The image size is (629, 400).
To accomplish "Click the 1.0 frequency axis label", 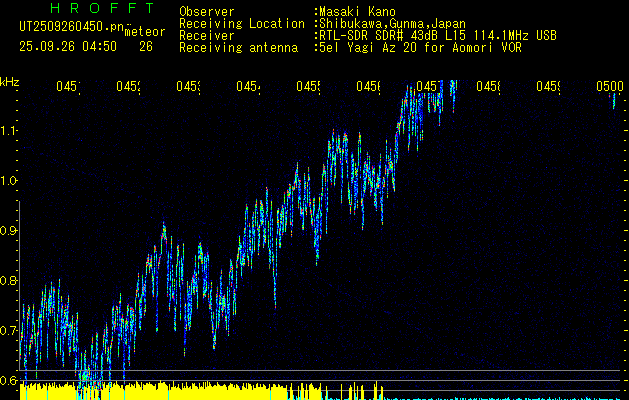I will click(x=8, y=181).
